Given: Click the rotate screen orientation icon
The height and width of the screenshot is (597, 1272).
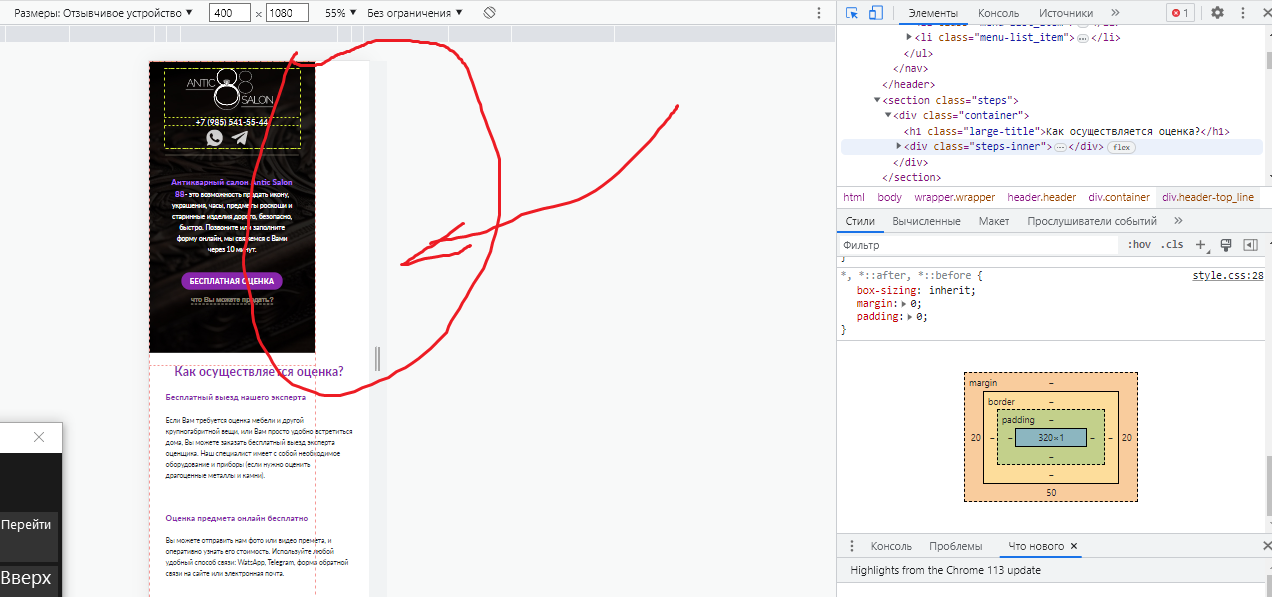Looking at the screenshot, I should 489,13.
